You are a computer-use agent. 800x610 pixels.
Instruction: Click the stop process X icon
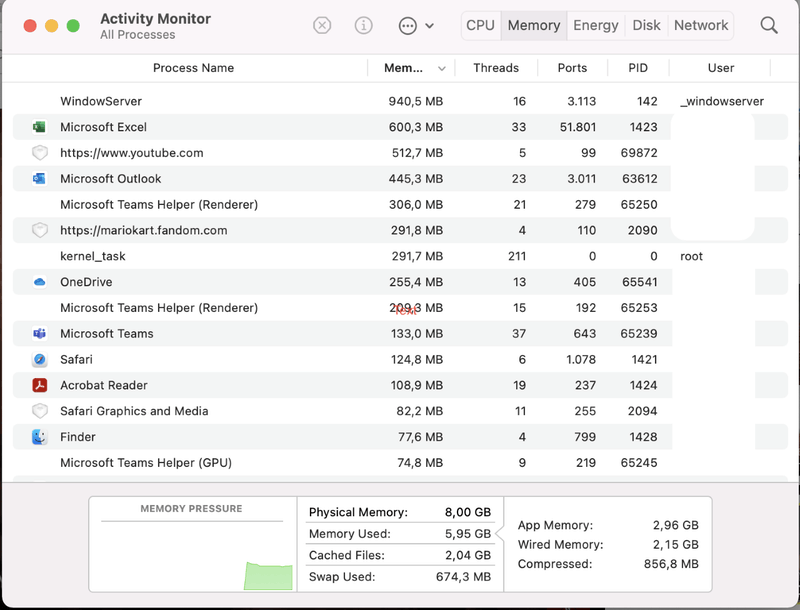tap(322, 26)
